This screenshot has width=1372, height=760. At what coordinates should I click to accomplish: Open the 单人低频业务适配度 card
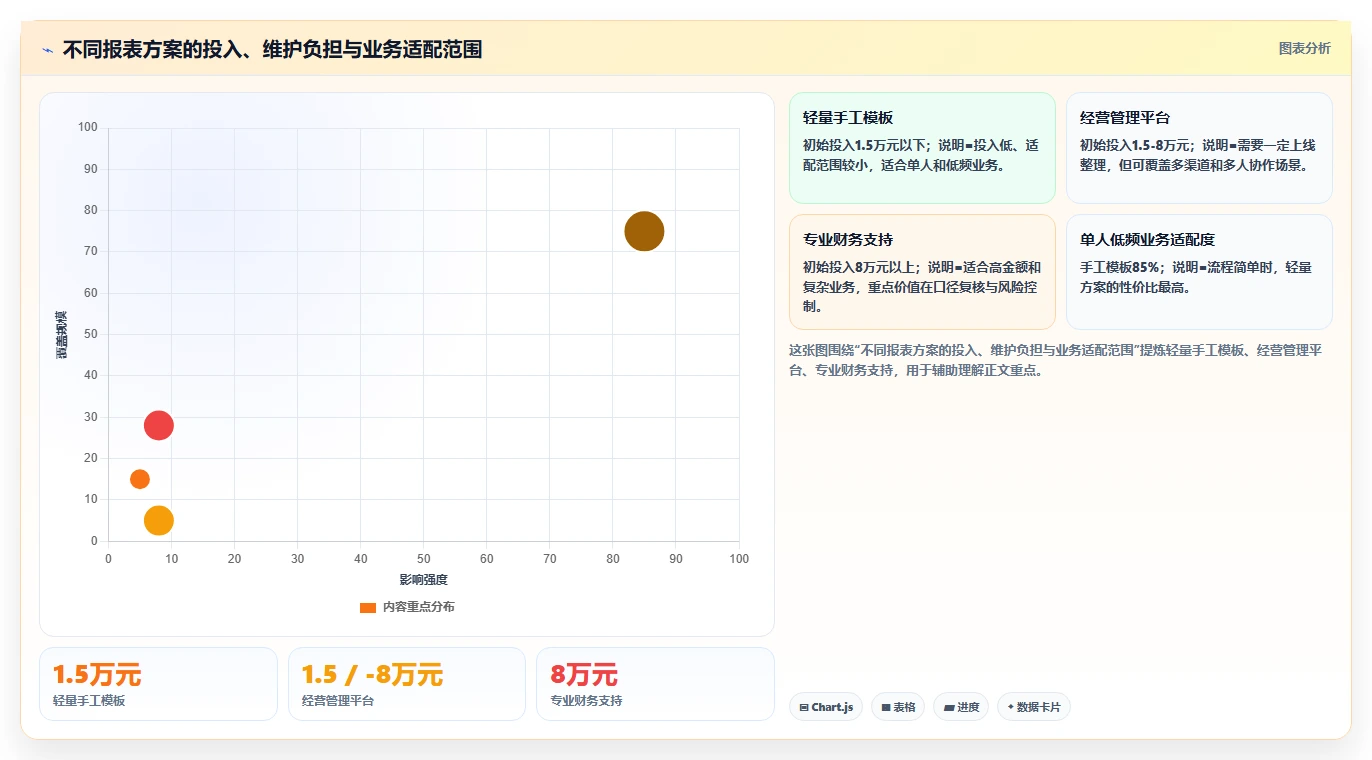pyautogui.click(x=1199, y=272)
